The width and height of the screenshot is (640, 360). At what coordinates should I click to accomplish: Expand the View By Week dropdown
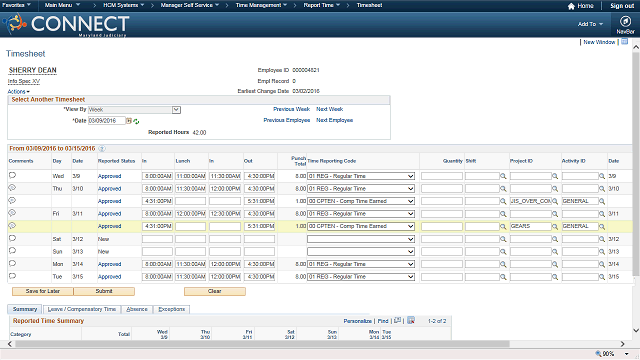click(x=176, y=110)
